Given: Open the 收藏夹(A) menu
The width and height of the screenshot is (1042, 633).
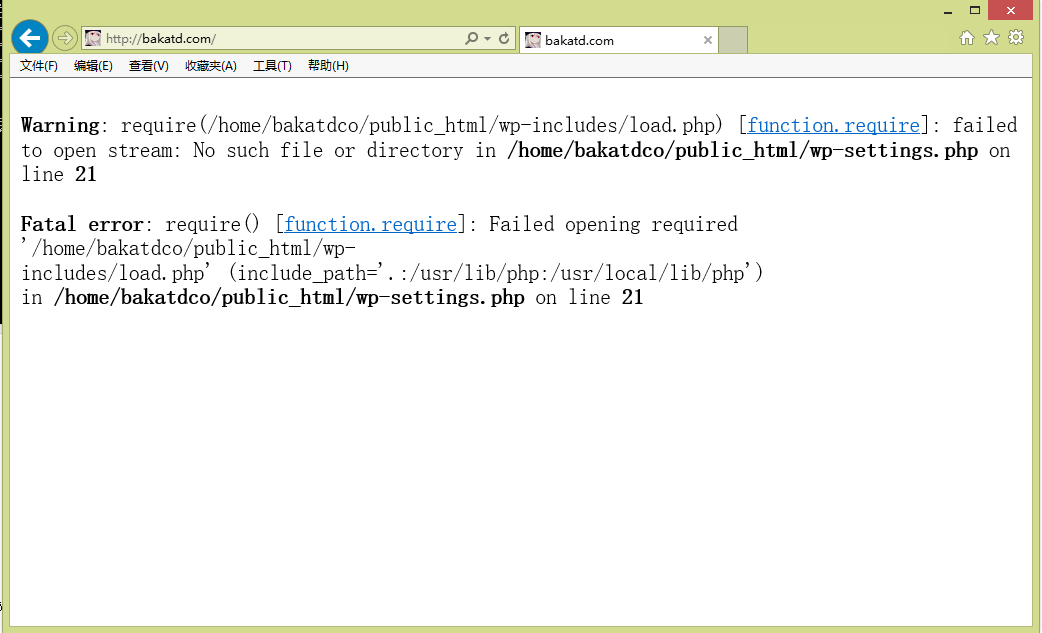Looking at the screenshot, I should [x=210, y=66].
